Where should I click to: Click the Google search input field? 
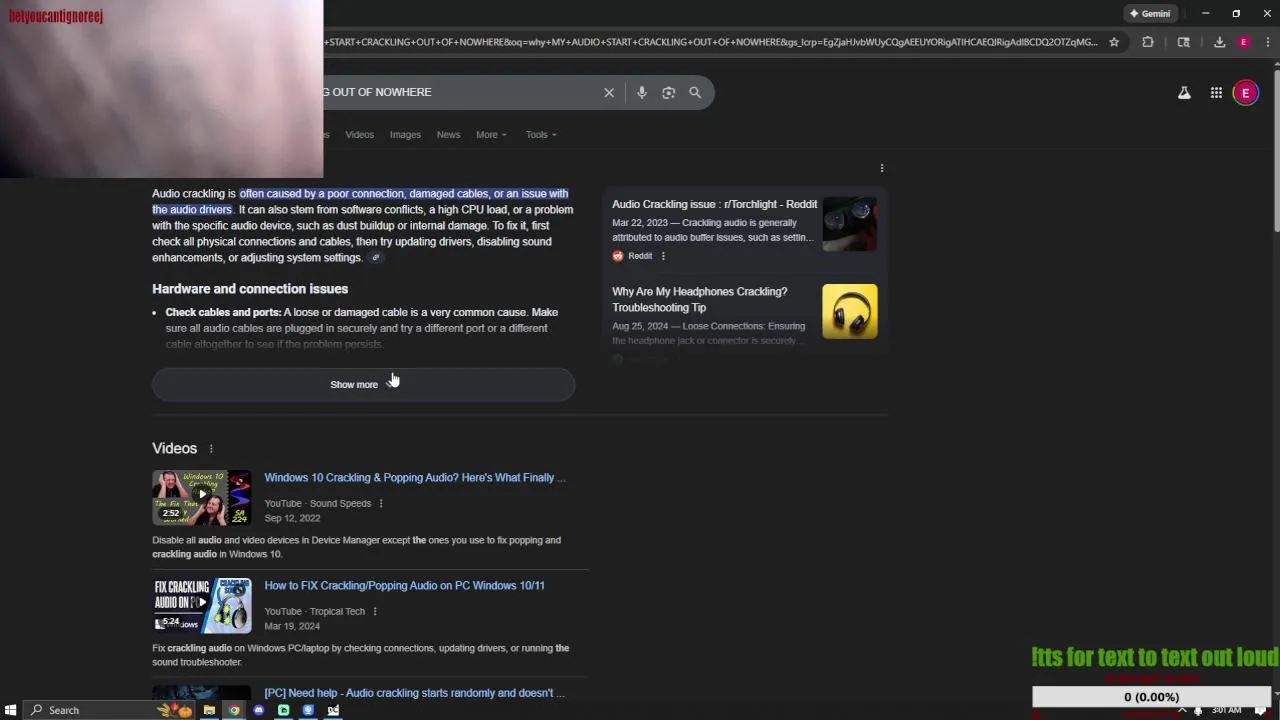click(460, 92)
